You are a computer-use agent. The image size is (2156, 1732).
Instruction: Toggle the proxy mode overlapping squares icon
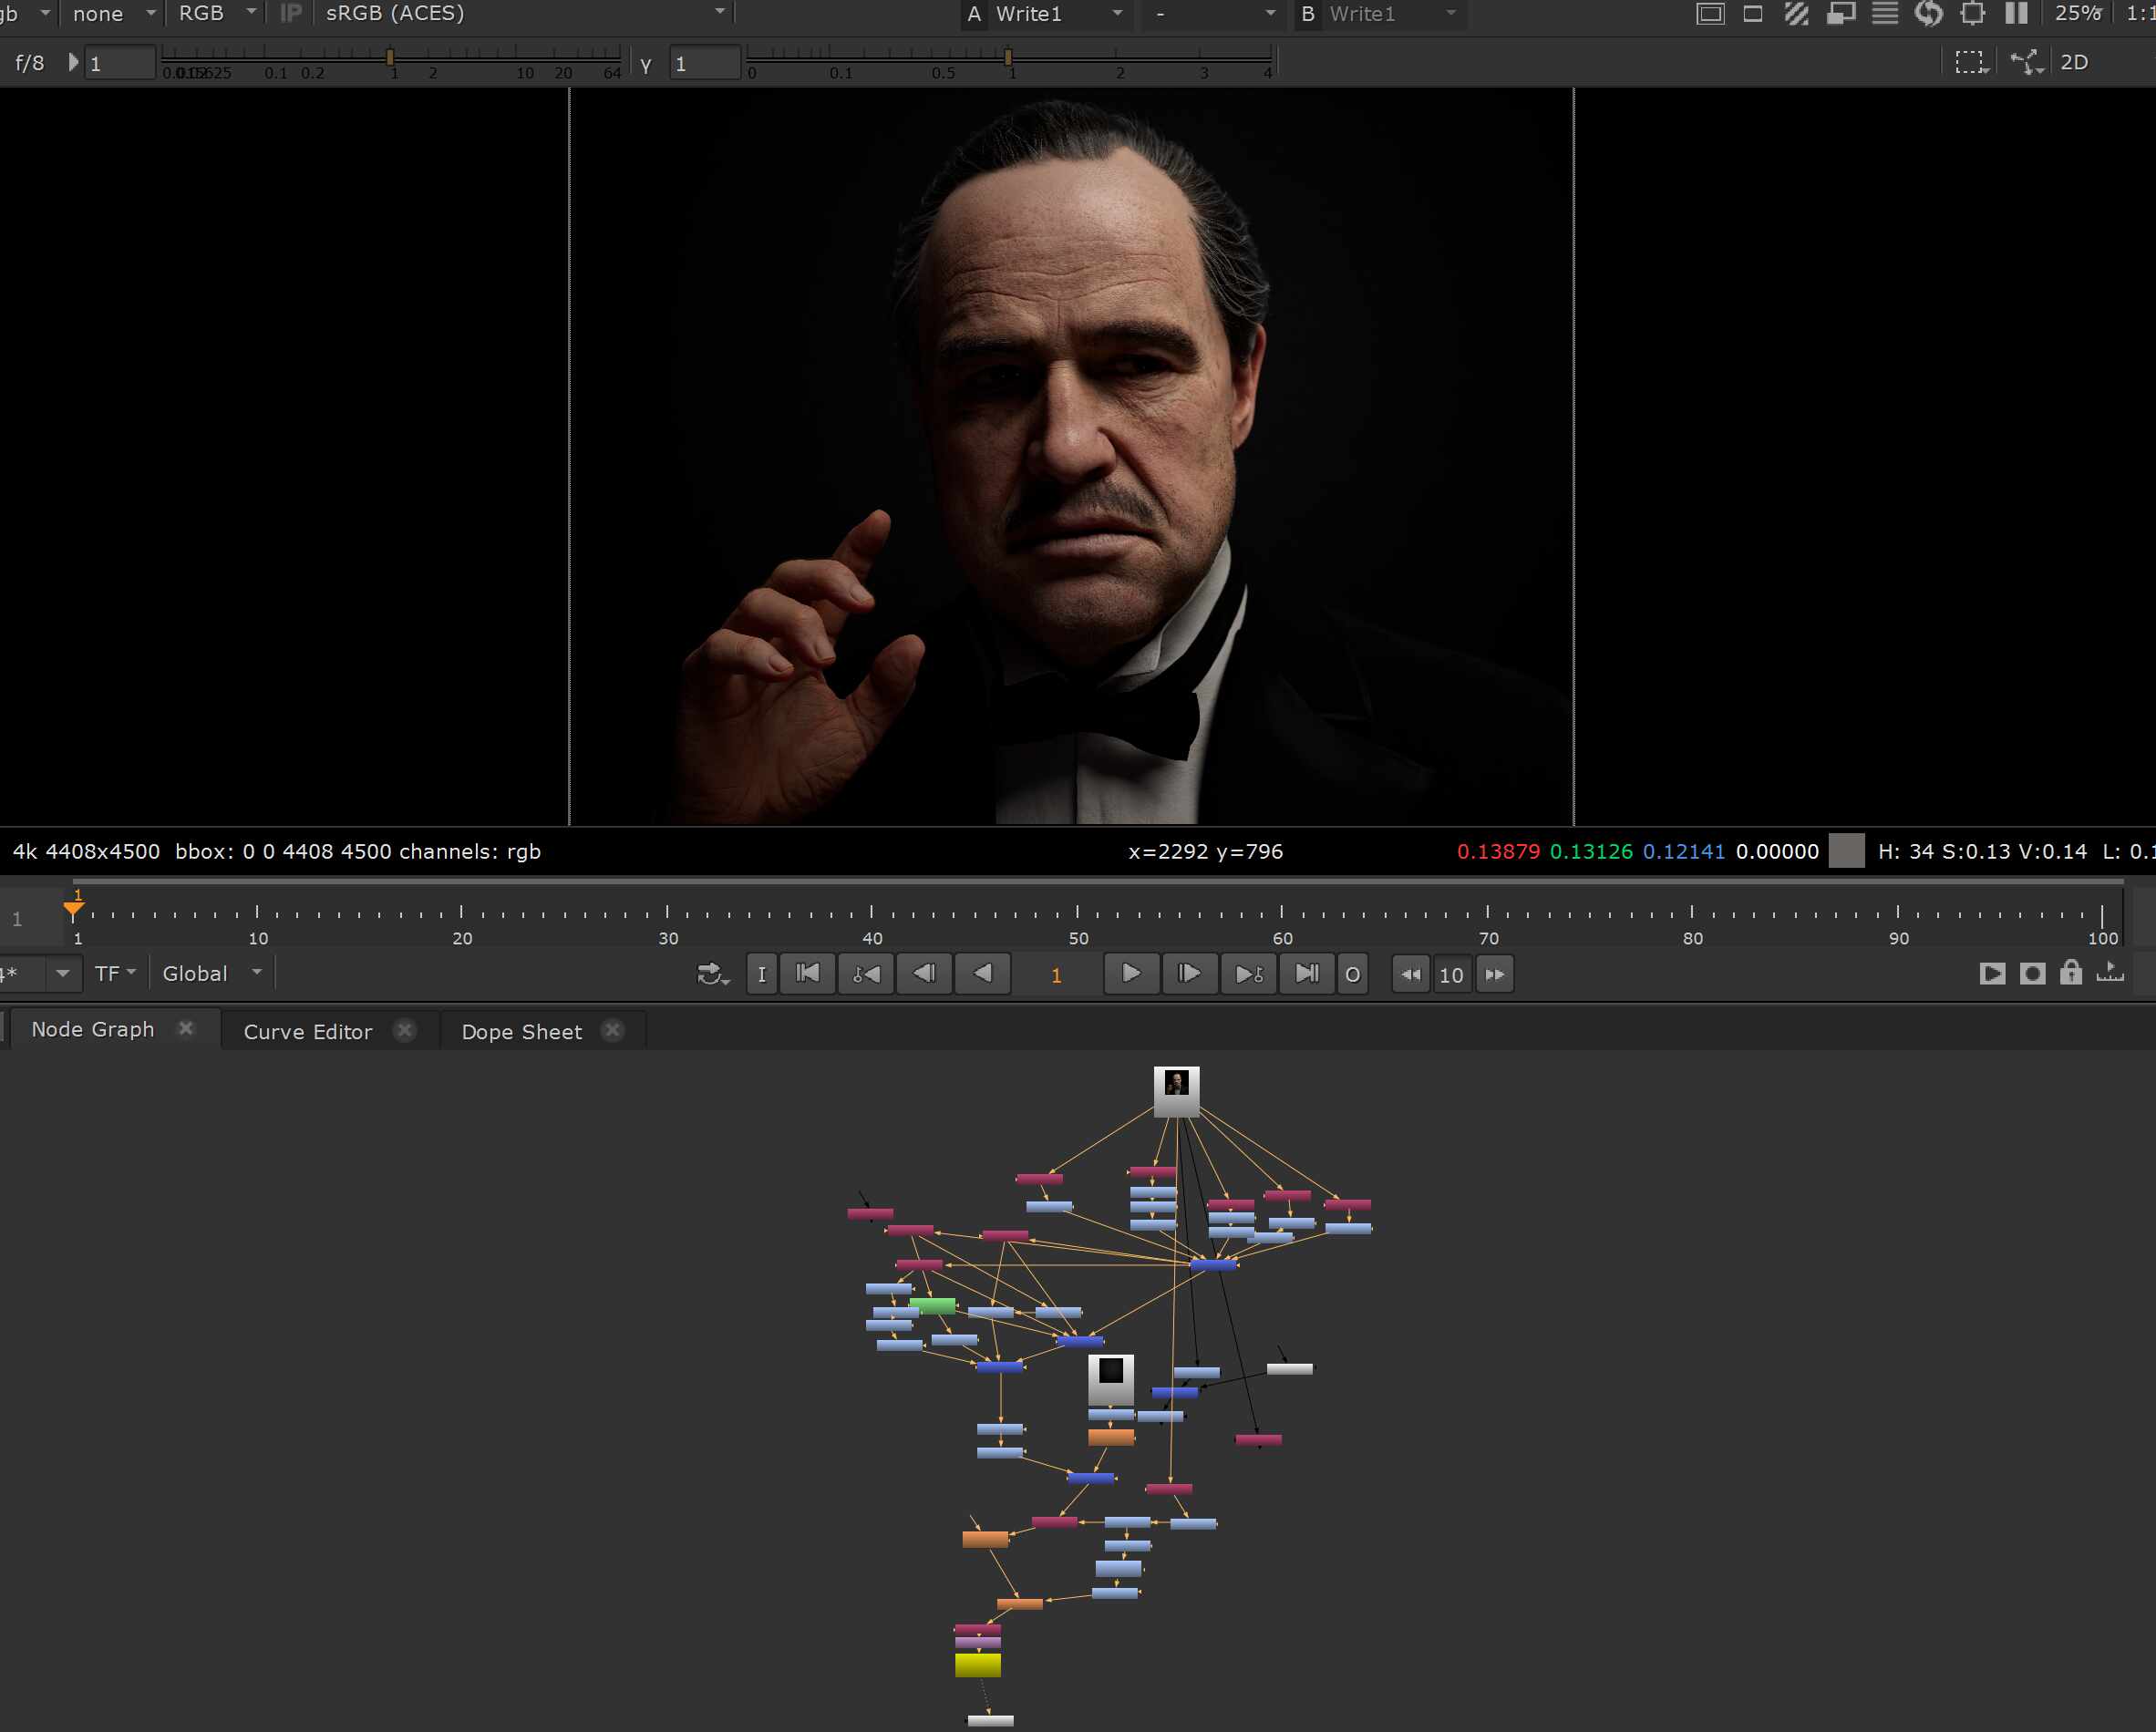click(x=1841, y=14)
